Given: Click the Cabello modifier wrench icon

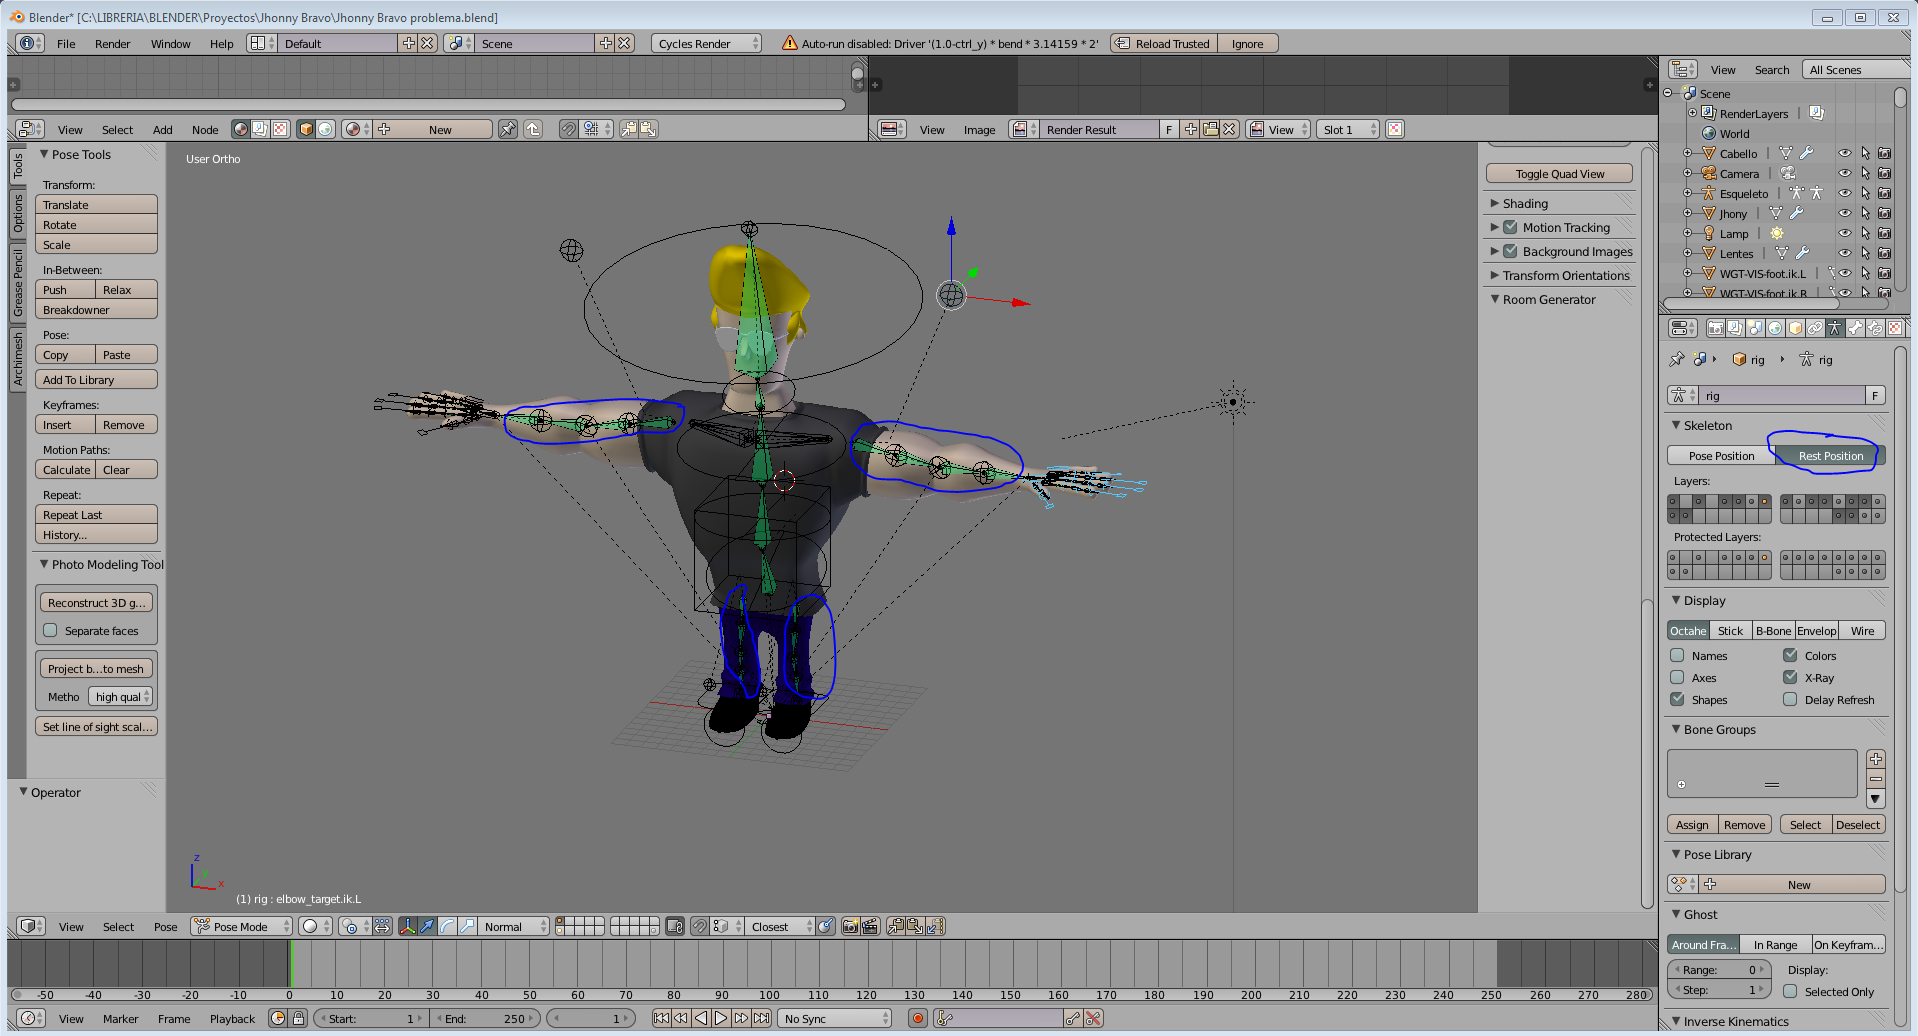Looking at the screenshot, I should click(1806, 153).
